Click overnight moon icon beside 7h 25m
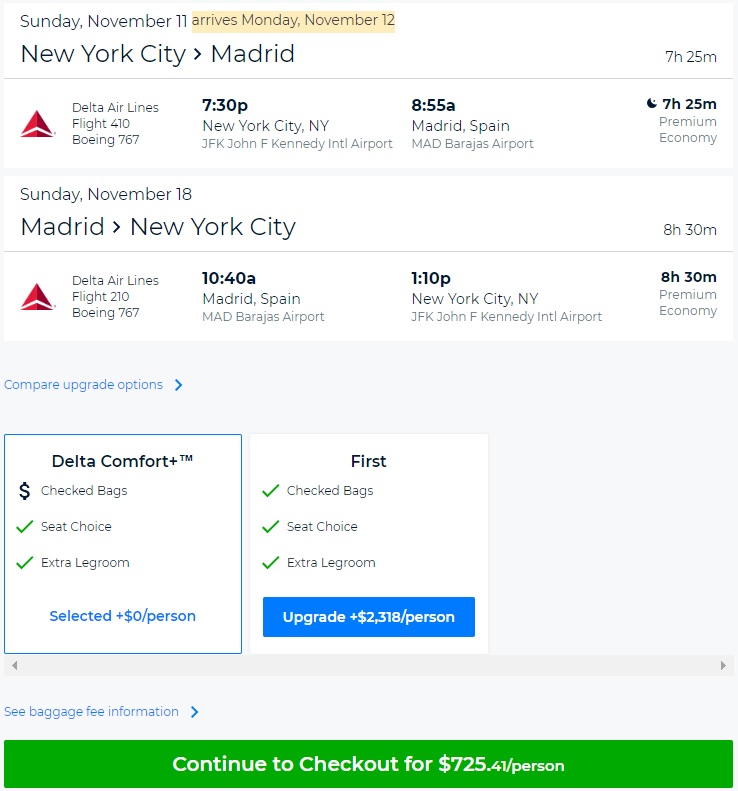Viewport: 738px width, 791px height. tap(651, 104)
